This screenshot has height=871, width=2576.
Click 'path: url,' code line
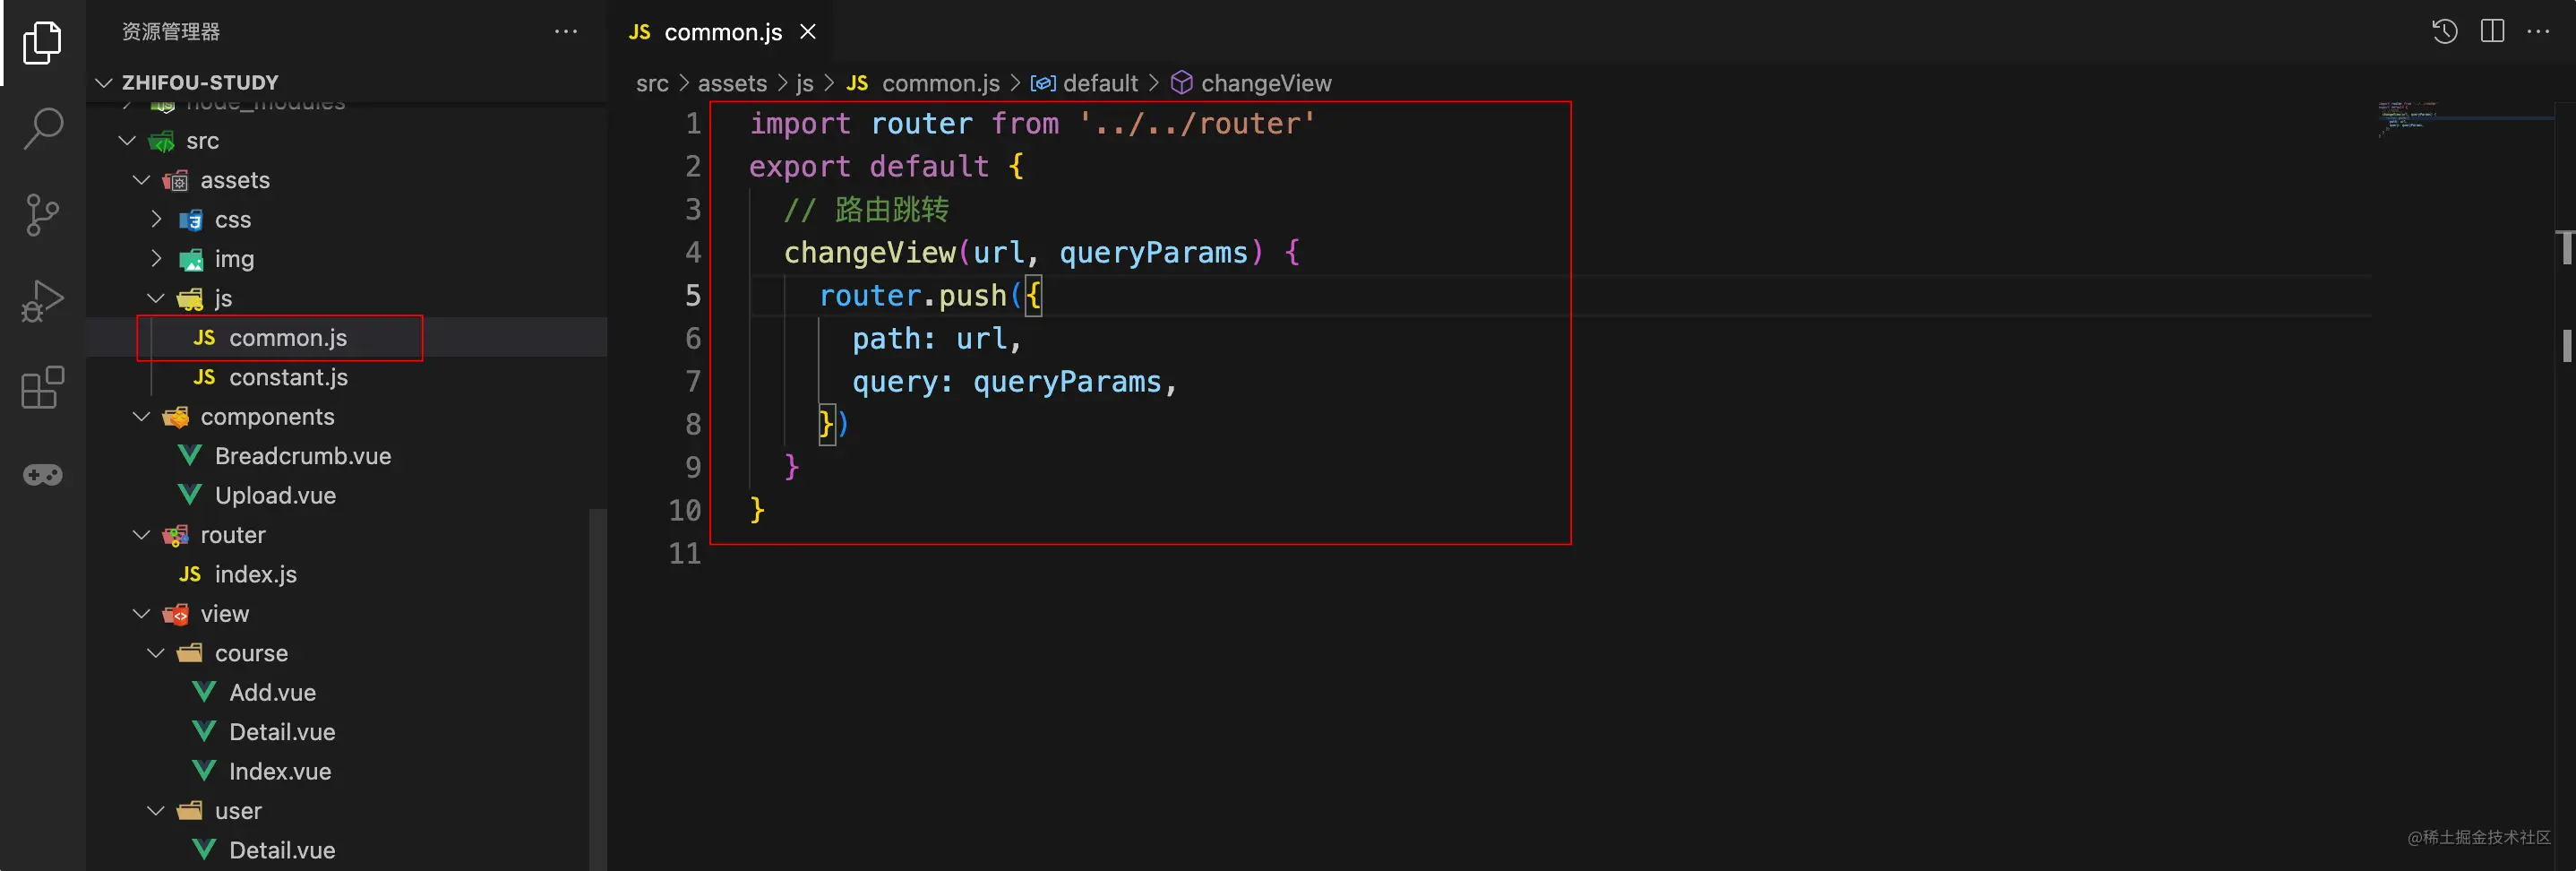click(x=937, y=339)
